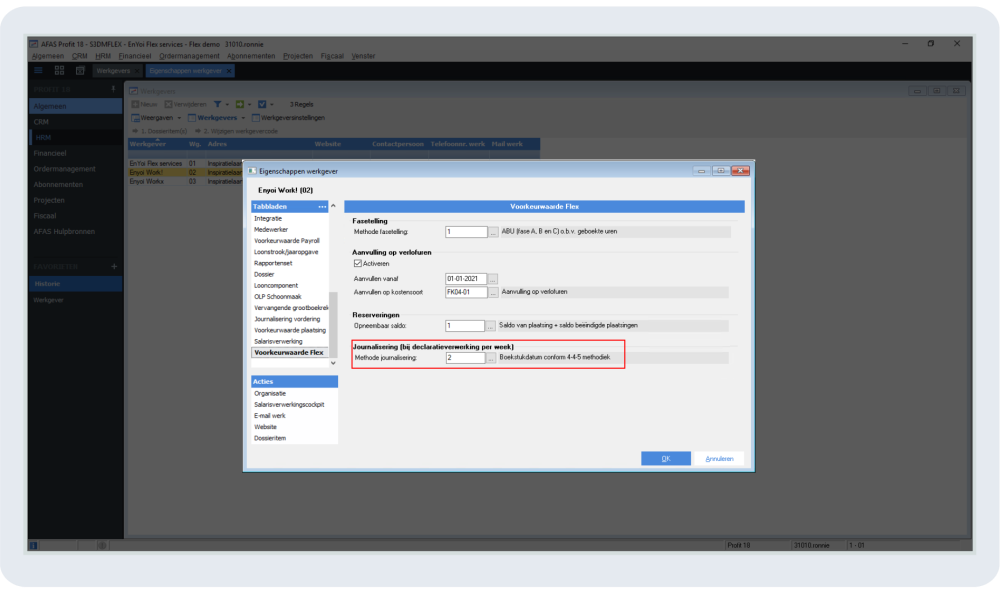Click the green export arrow icon

240,104
